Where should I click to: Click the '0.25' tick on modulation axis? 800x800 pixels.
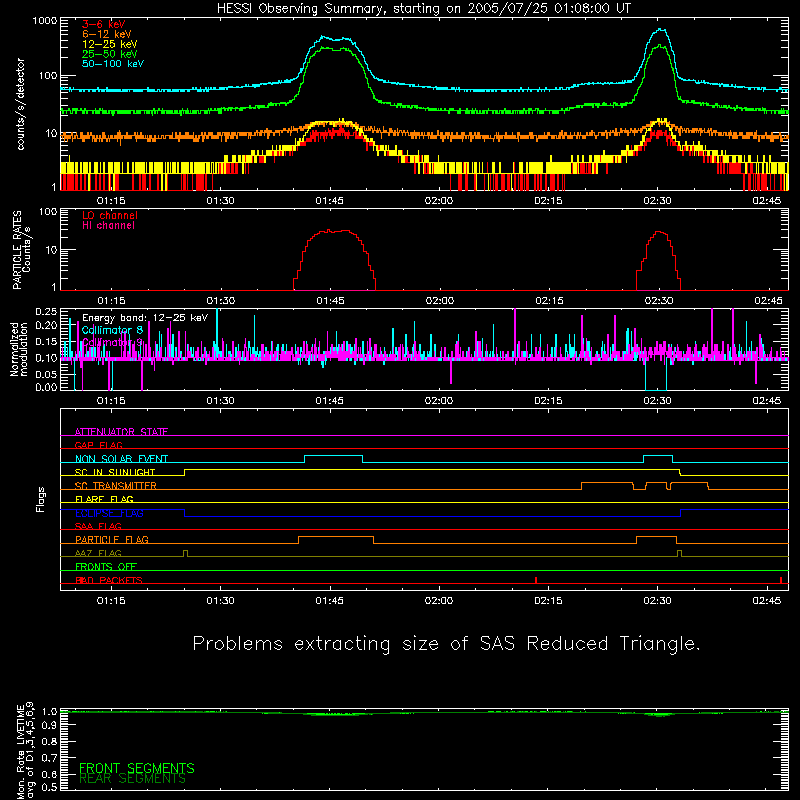click(46, 312)
